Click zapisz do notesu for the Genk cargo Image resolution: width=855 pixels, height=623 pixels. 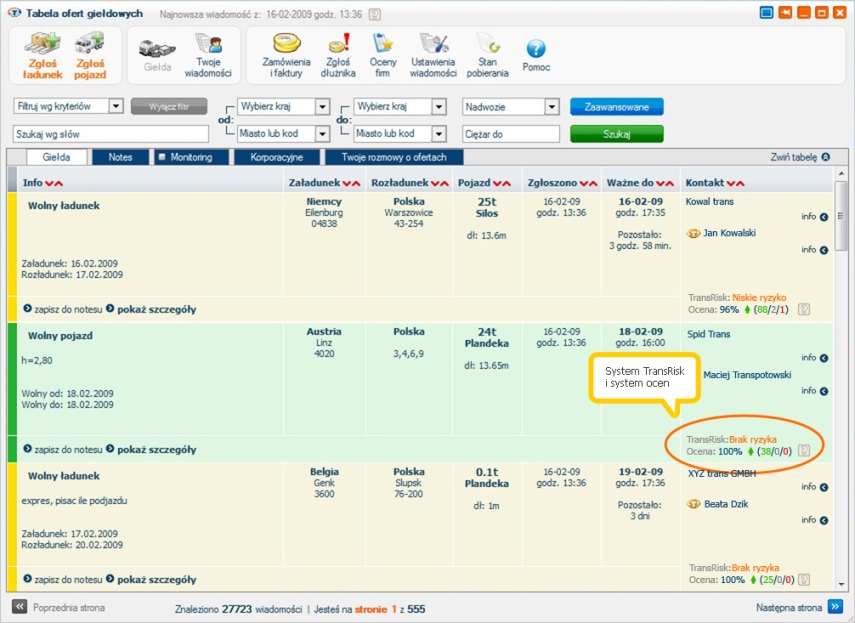click(x=63, y=579)
